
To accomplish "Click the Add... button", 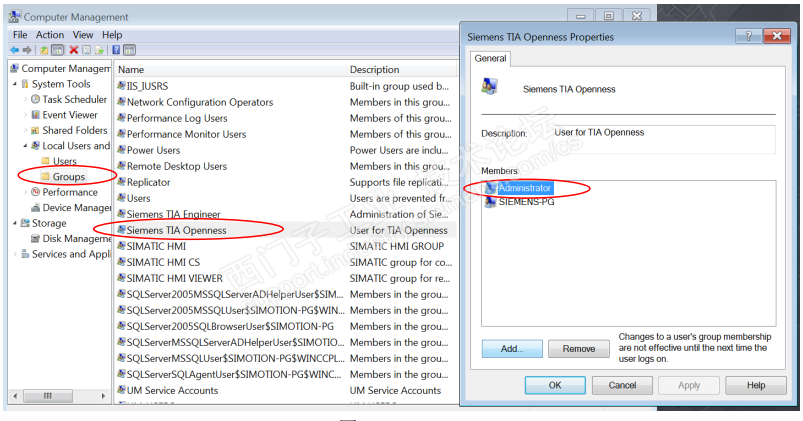I will click(512, 349).
